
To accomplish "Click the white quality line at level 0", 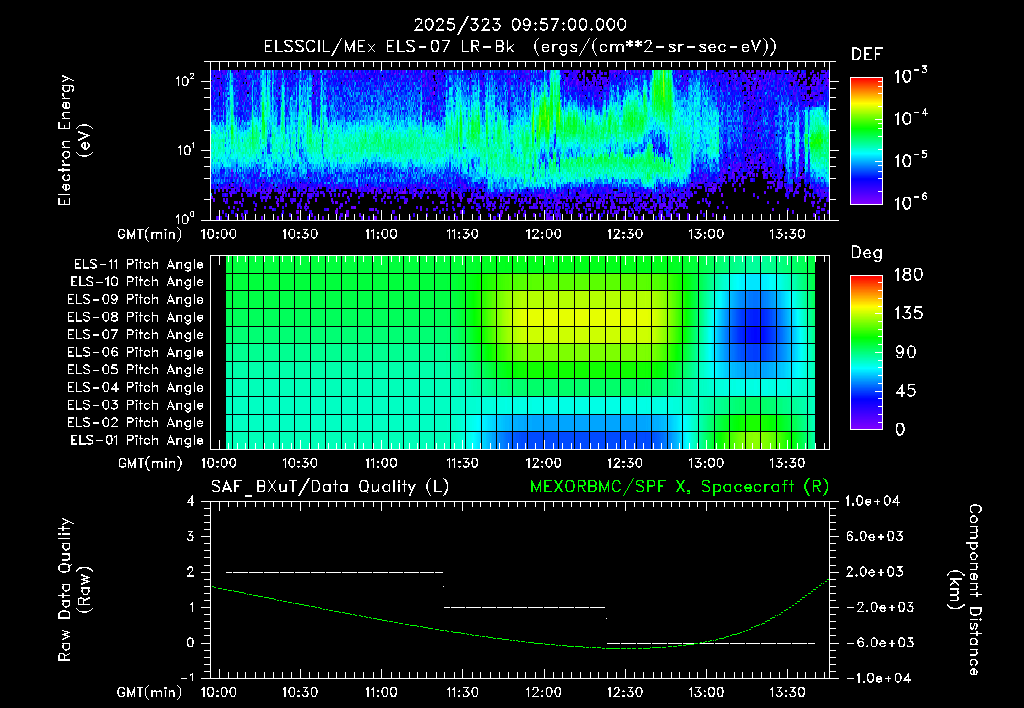I will (x=711, y=643).
